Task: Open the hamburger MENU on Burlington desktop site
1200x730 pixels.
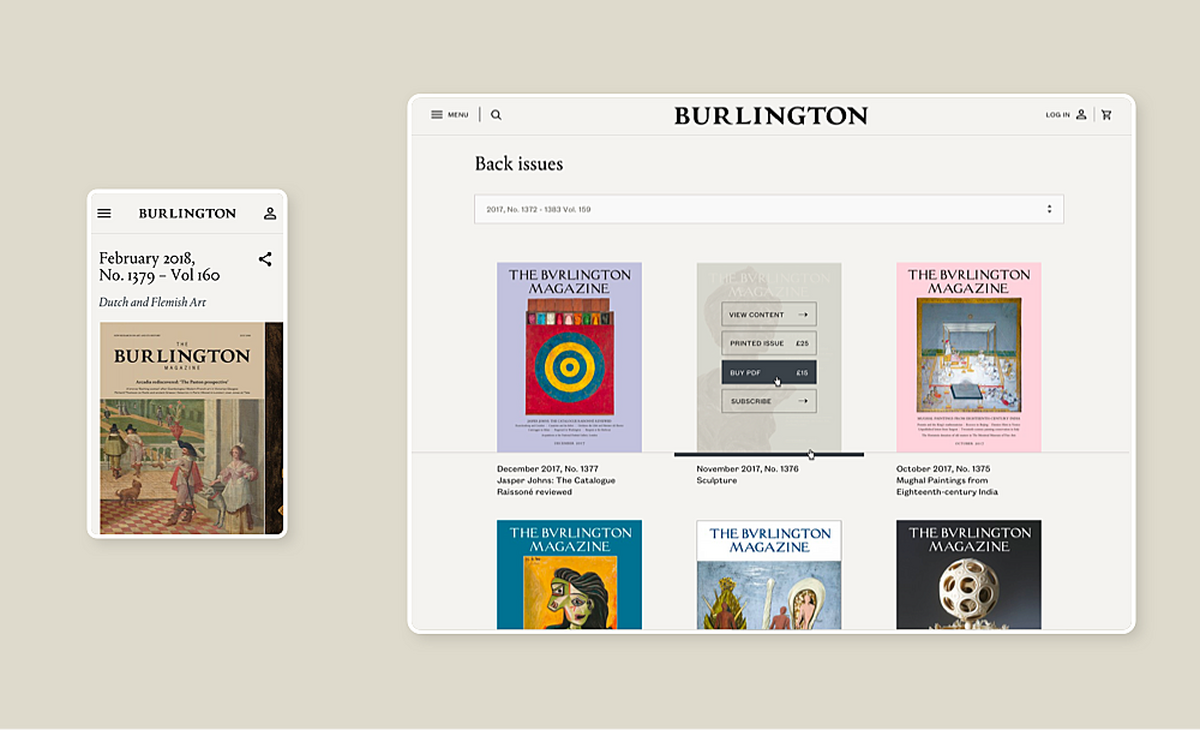Action: [x=449, y=114]
